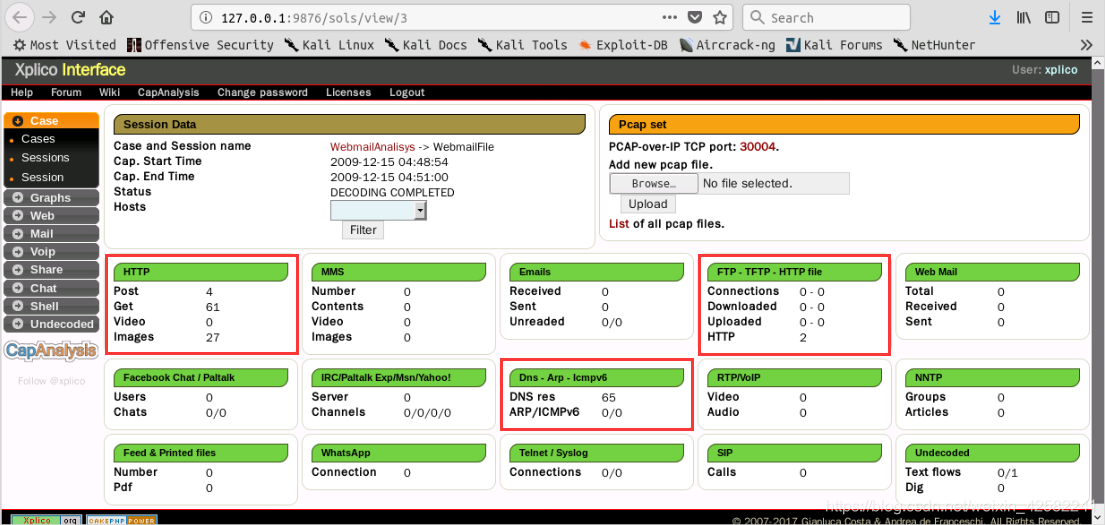Click the Upload button

pos(648,204)
